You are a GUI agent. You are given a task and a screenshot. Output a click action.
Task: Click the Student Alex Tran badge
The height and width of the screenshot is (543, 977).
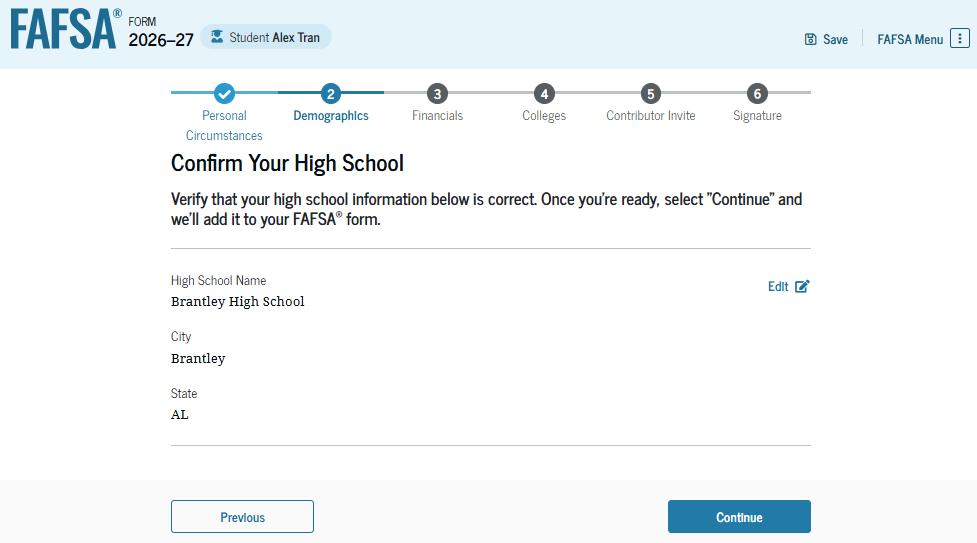pyautogui.click(x=266, y=37)
